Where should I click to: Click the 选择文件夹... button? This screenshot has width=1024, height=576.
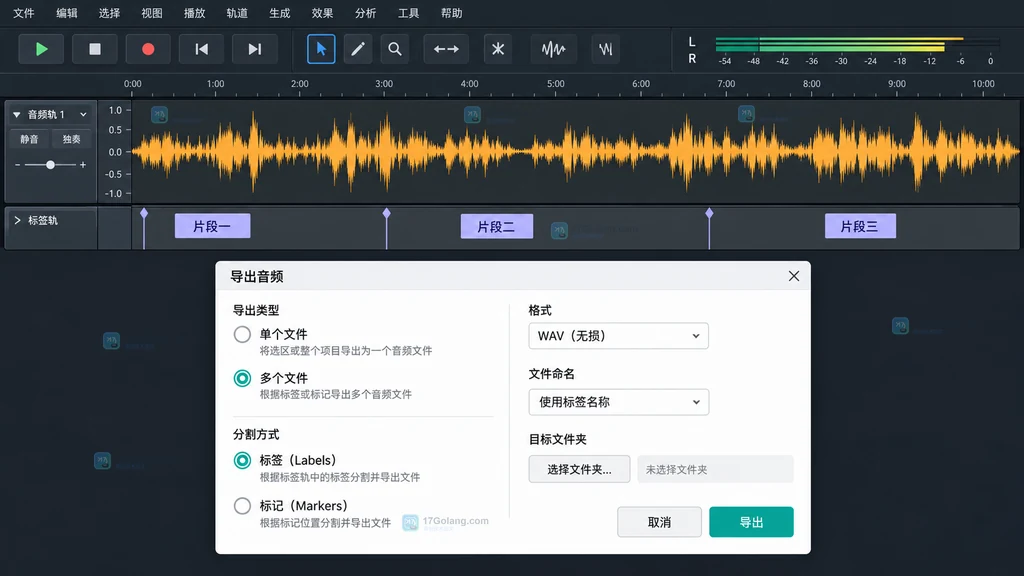coord(579,469)
